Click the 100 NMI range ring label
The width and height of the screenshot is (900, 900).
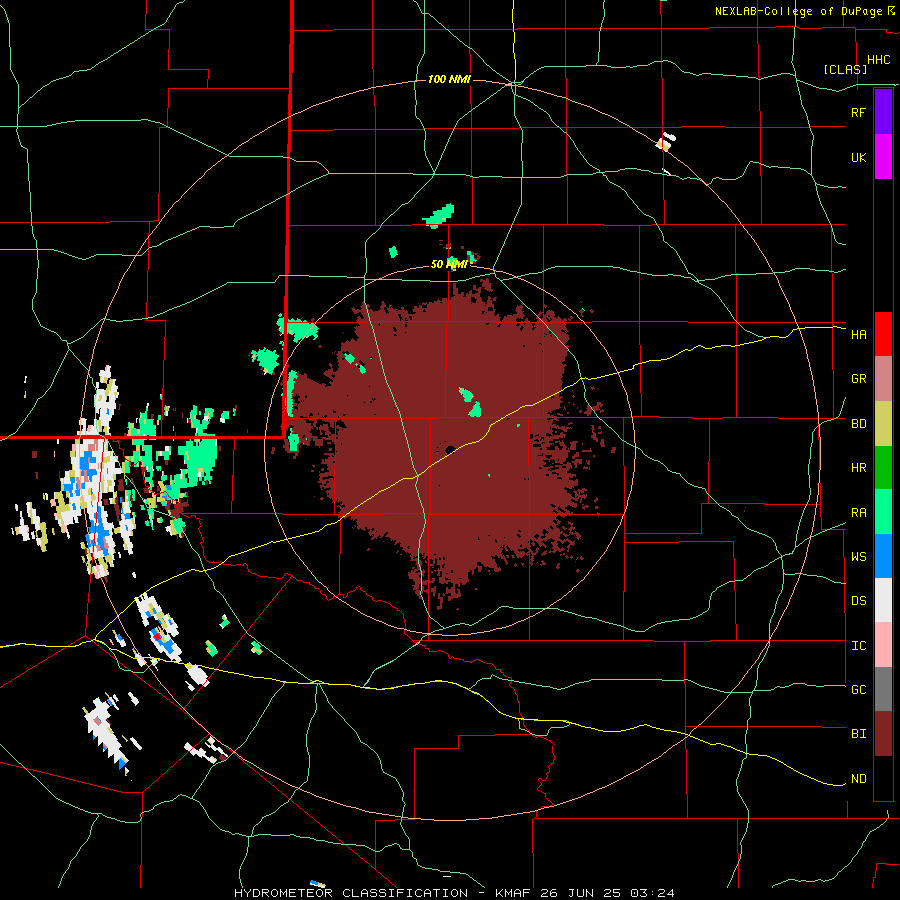[449, 79]
